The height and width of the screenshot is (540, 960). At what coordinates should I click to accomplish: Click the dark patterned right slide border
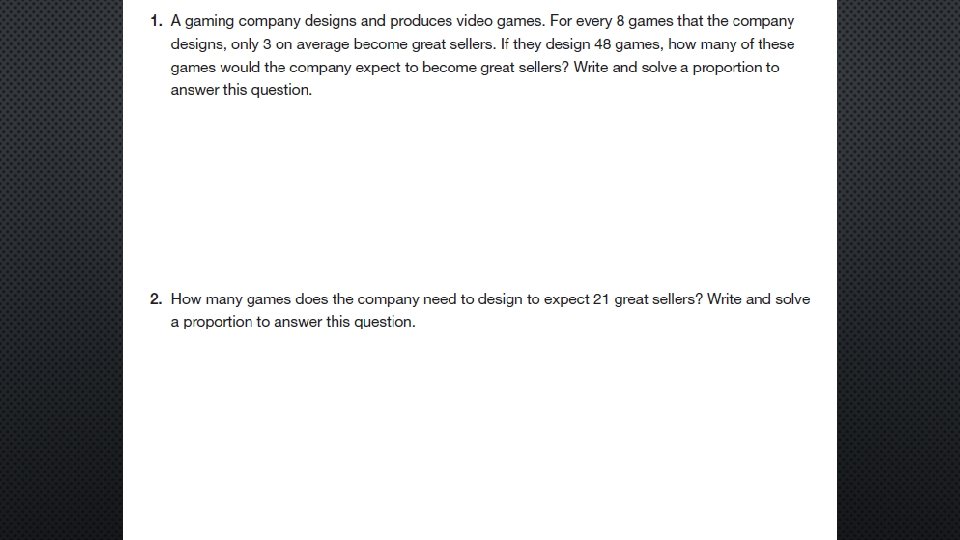pyautogui.click(x=898, y=270)
